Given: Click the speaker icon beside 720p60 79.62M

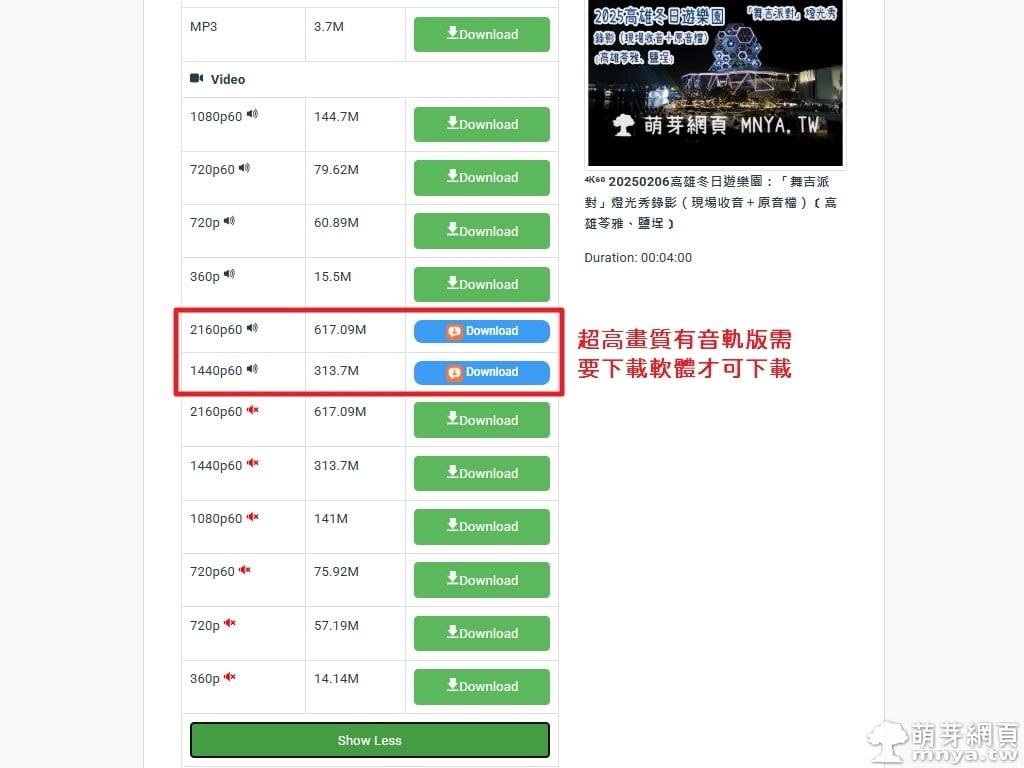Looking at the screenshot, I should click(x=244, y=168).
